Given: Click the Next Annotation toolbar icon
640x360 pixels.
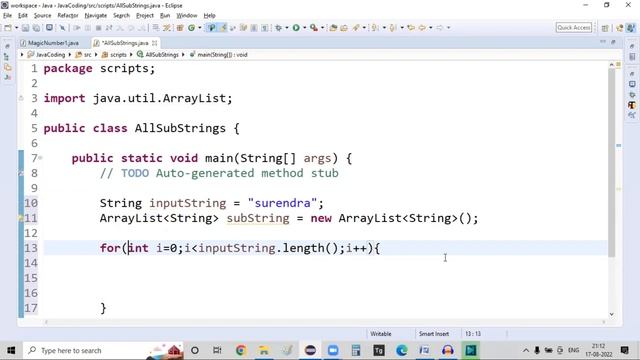Looking at the screenshot, I should point(375,28).
